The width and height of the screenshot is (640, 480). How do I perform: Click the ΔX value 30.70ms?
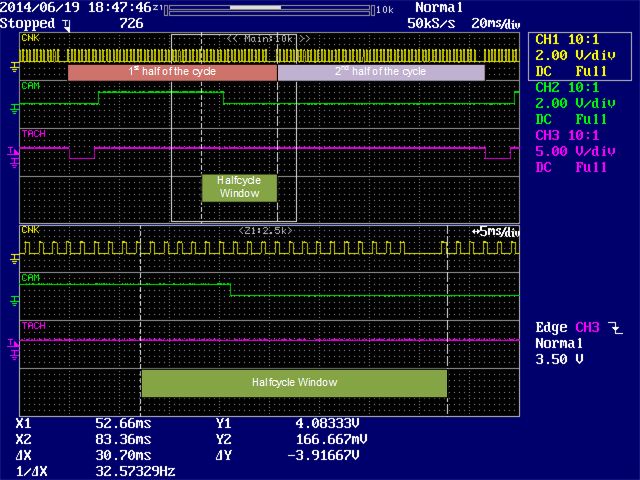[123, 456]
